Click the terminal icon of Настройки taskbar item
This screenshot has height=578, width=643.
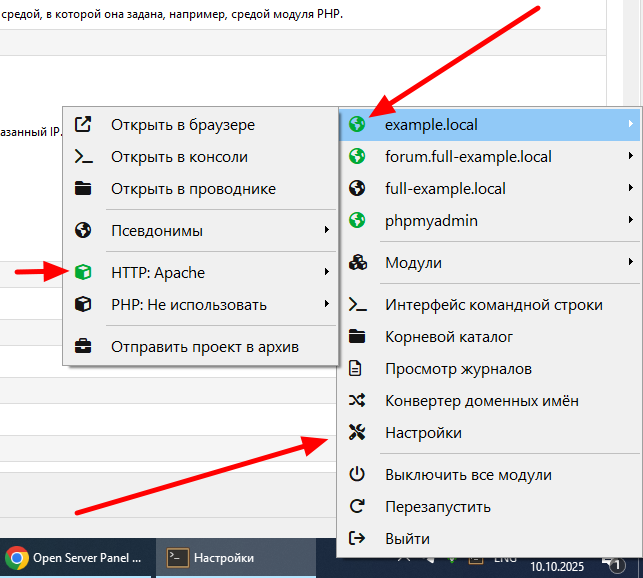pos(178,558)
